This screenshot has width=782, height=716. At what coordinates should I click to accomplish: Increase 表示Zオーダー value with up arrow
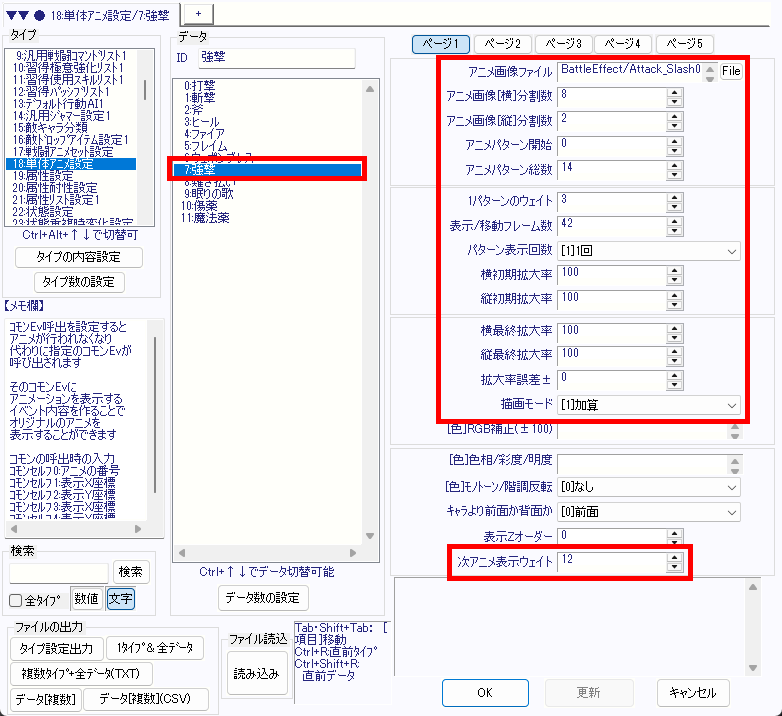(673, 531)
